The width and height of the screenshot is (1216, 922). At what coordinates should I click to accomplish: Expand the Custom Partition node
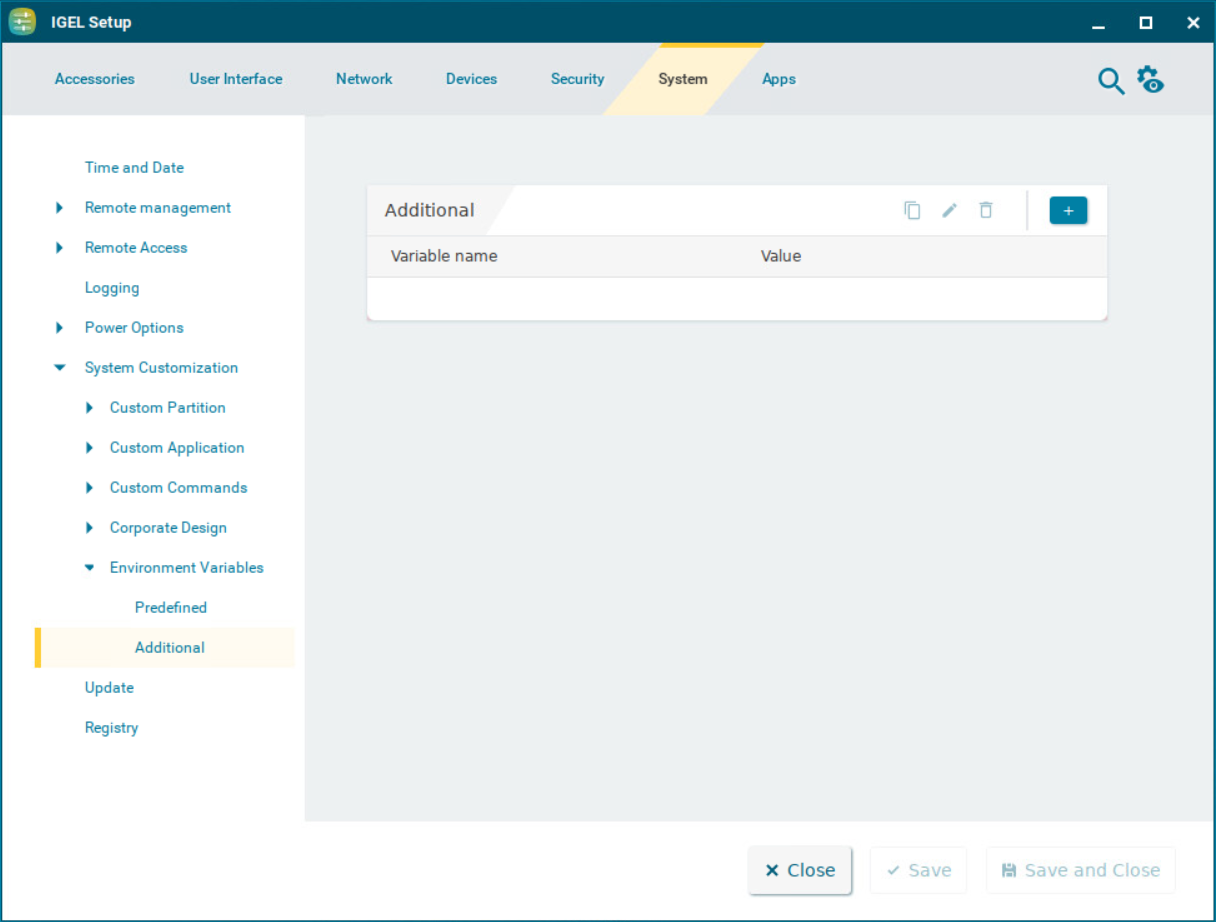tap(89, 408)
